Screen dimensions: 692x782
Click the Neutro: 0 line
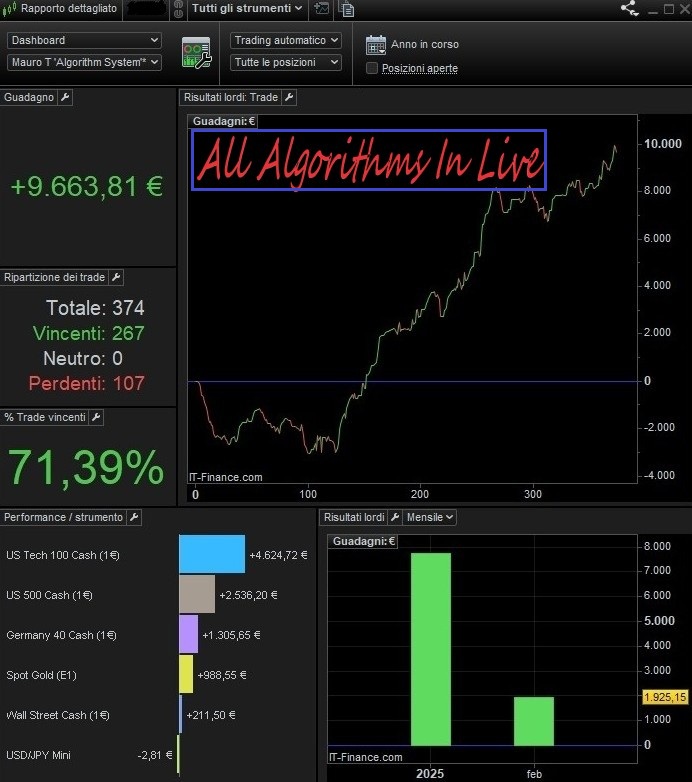click(x=83, y=358)
